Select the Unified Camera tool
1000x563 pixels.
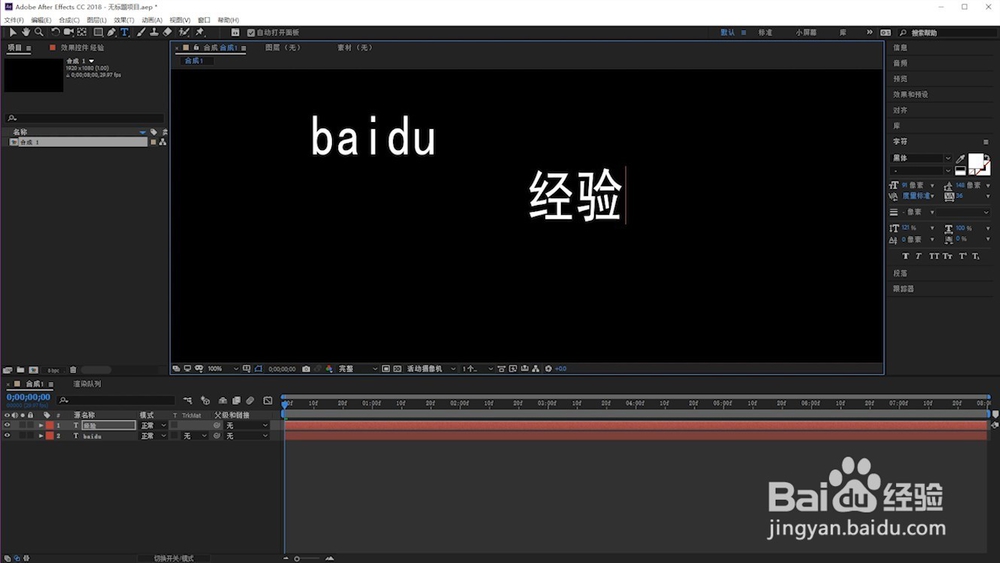(68, 32)
